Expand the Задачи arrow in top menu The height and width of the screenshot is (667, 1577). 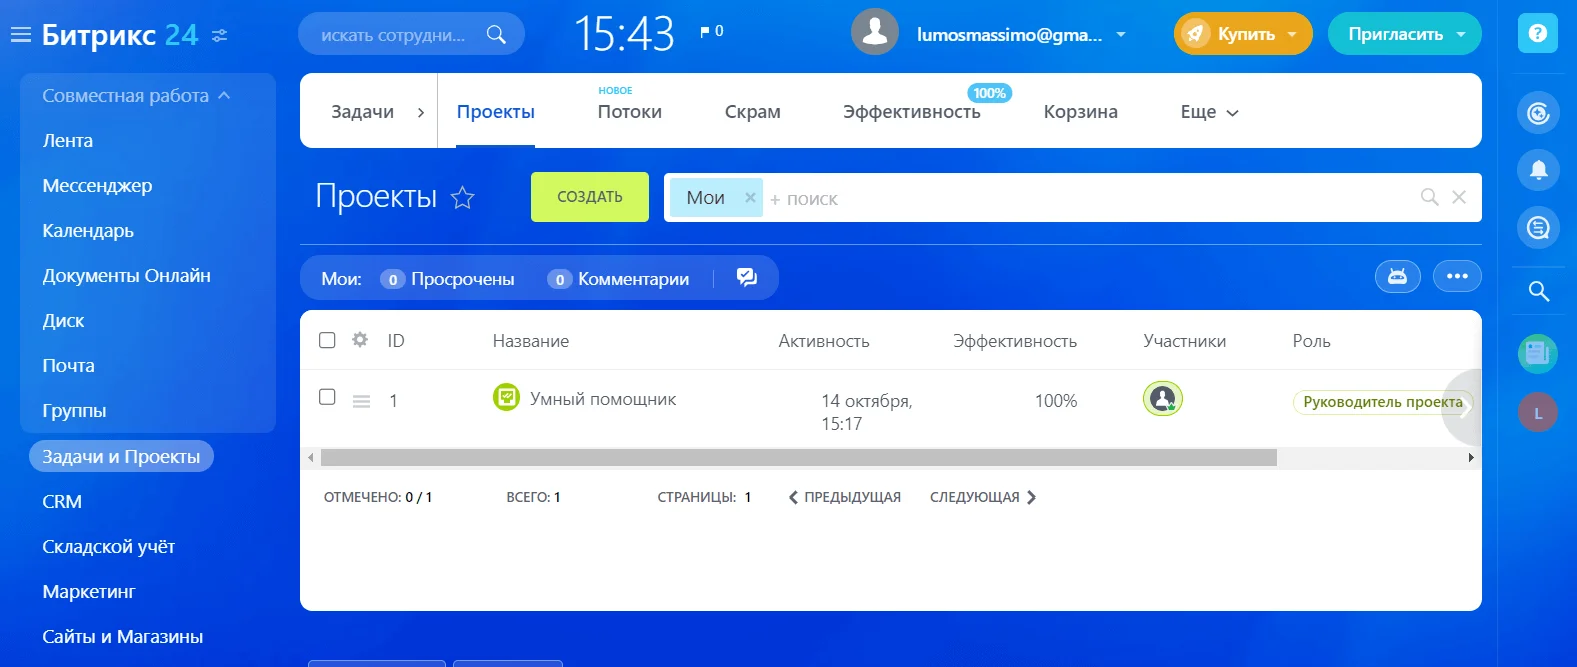tap(421, 113)
